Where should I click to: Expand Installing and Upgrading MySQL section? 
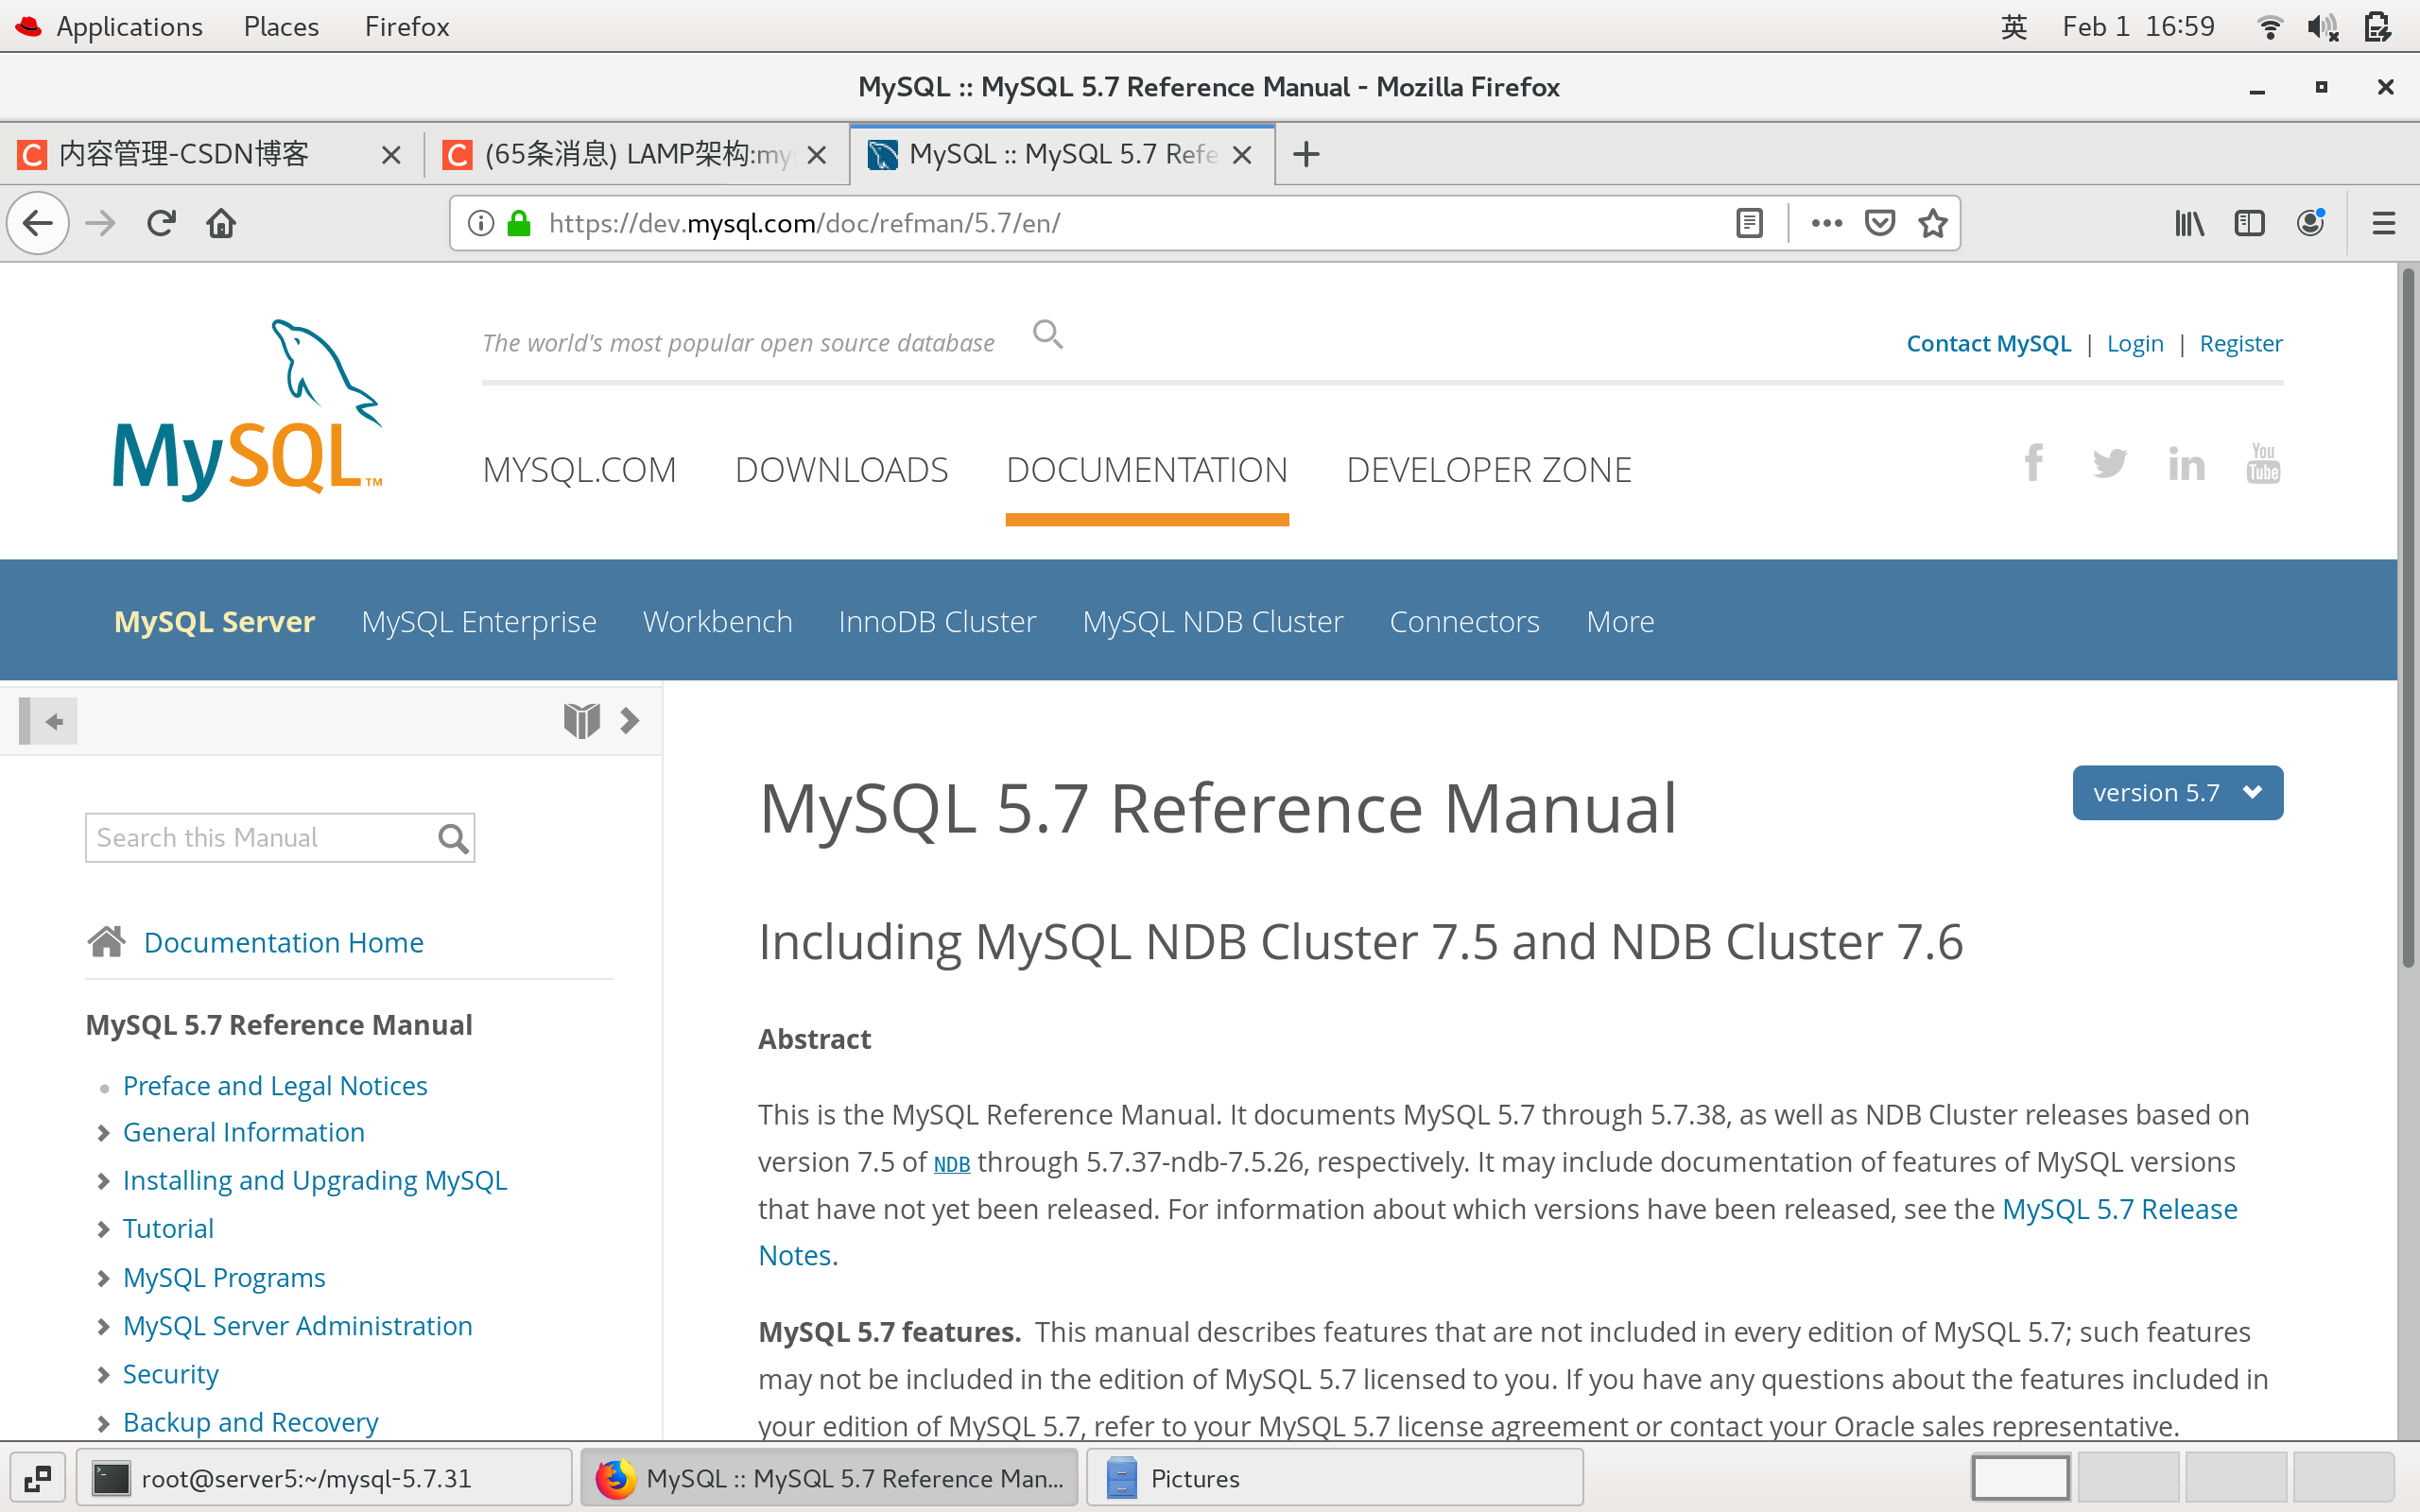coord(103,1181)
